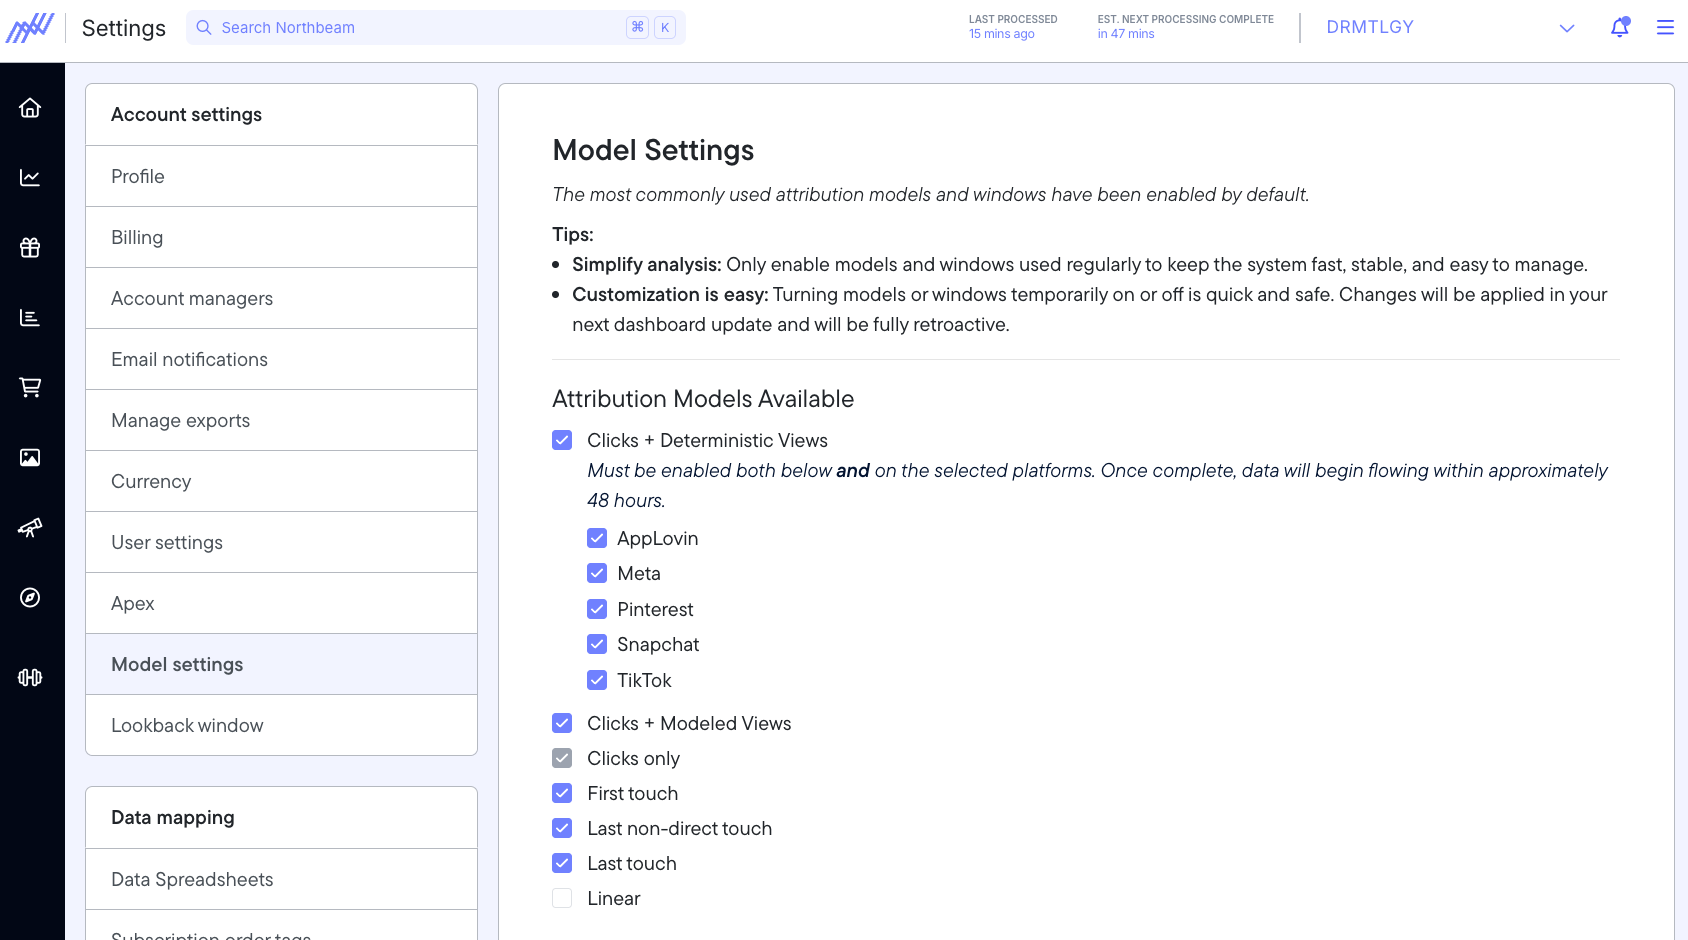Screen dimensions: 1688x940
Task: Open the telescope icon in sidebar
Action: pos(30,528)
